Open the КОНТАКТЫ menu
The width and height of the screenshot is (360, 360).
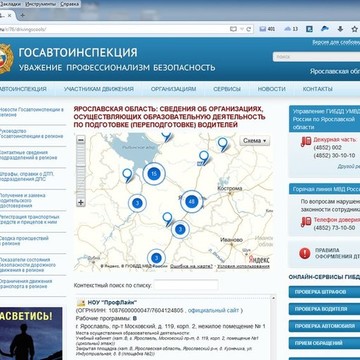(317, 89)
